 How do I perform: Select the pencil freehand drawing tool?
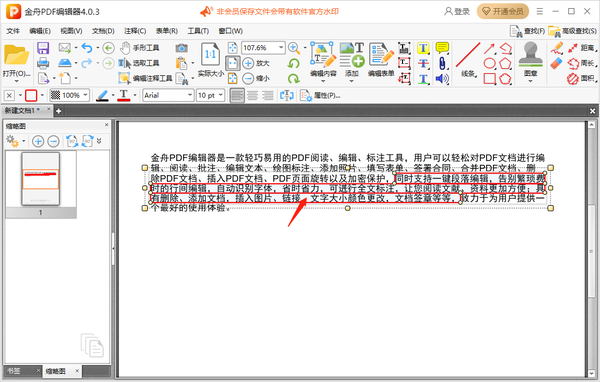[x=556, y=48]
